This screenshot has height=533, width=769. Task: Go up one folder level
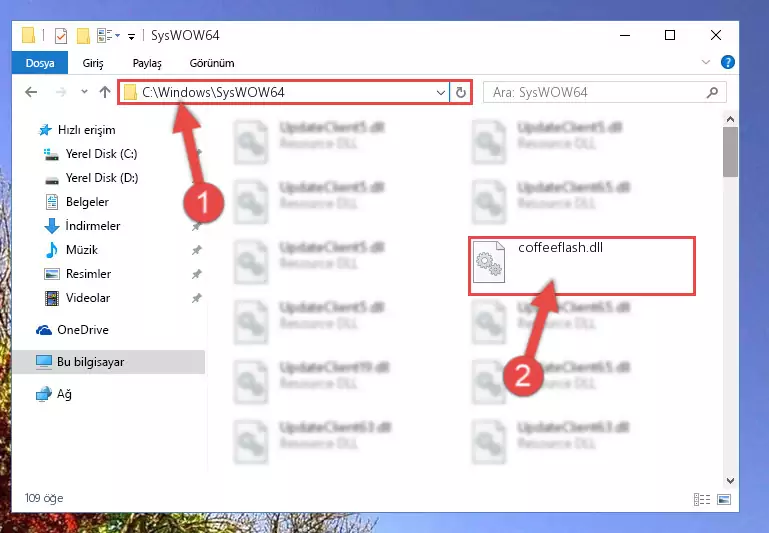click(x=104, y=92)
